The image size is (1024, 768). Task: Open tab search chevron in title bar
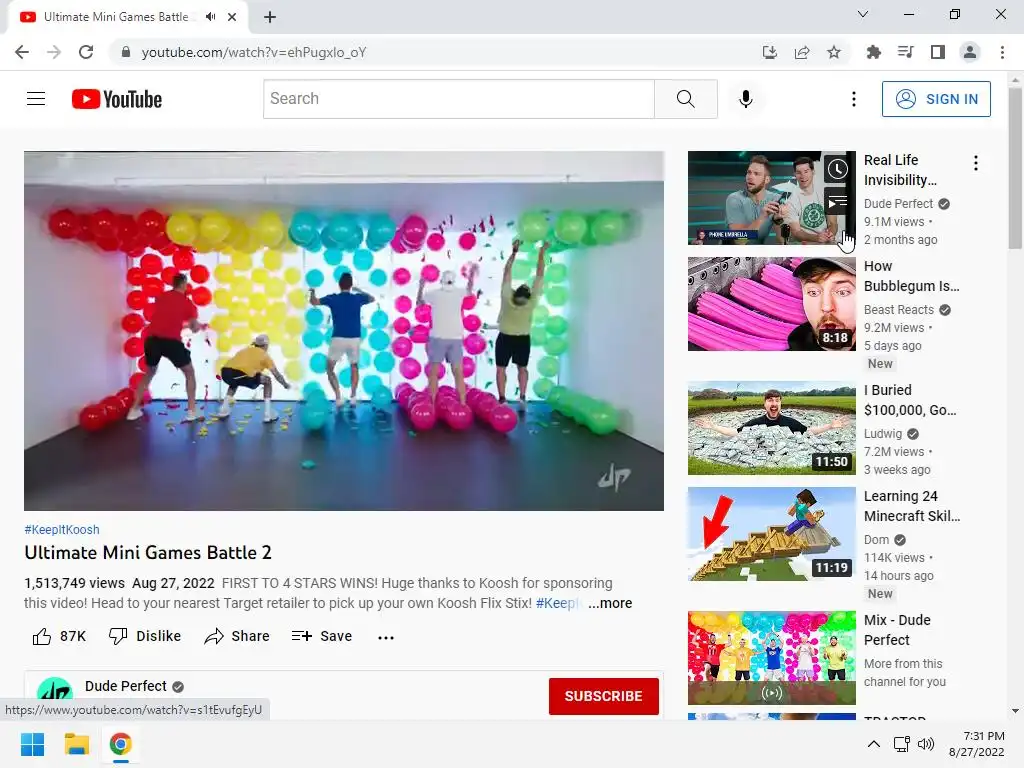[x=863, y=14]
